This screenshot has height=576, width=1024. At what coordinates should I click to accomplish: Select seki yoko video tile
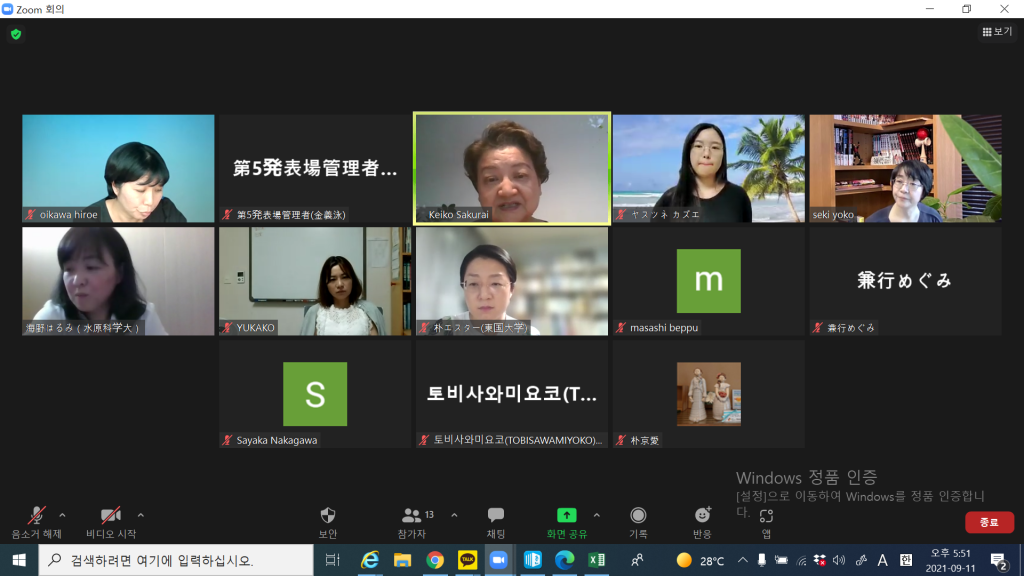pos(905,168)
